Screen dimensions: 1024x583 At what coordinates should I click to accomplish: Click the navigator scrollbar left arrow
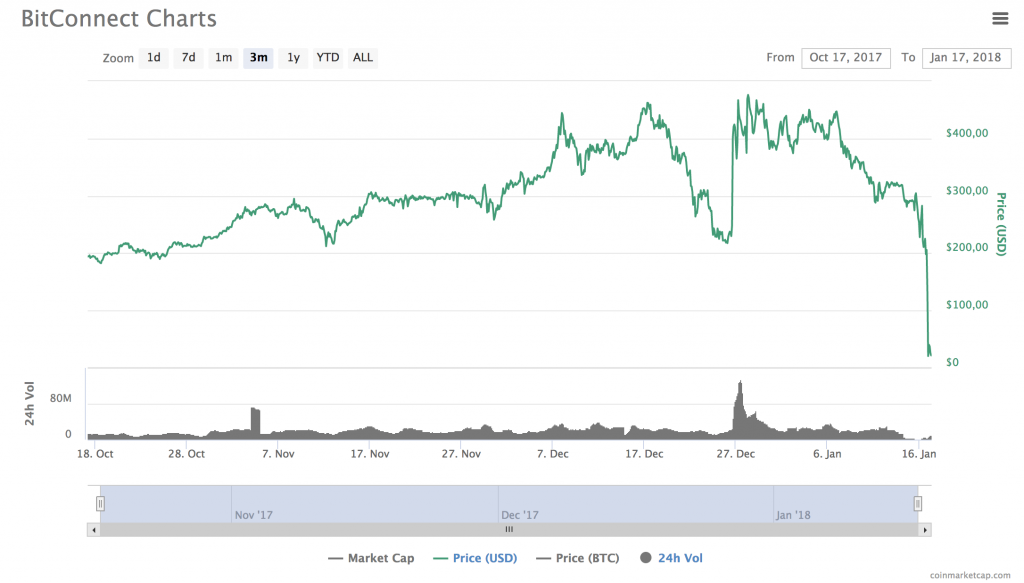point(94,530)
